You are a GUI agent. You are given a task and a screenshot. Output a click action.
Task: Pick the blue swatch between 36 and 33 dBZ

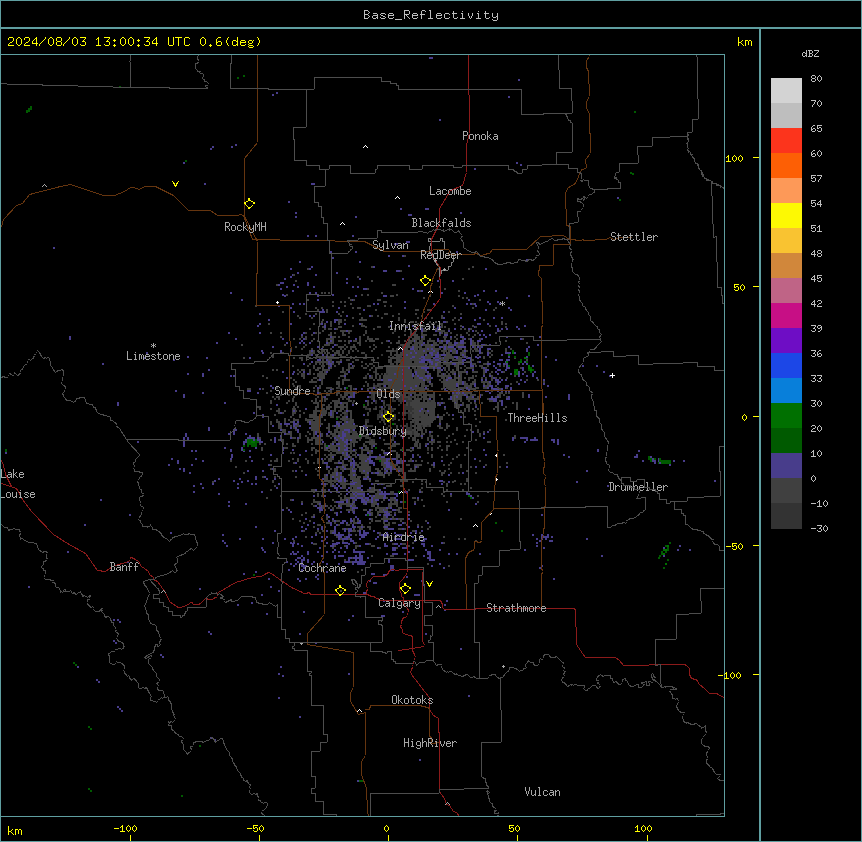click(786, 365)
